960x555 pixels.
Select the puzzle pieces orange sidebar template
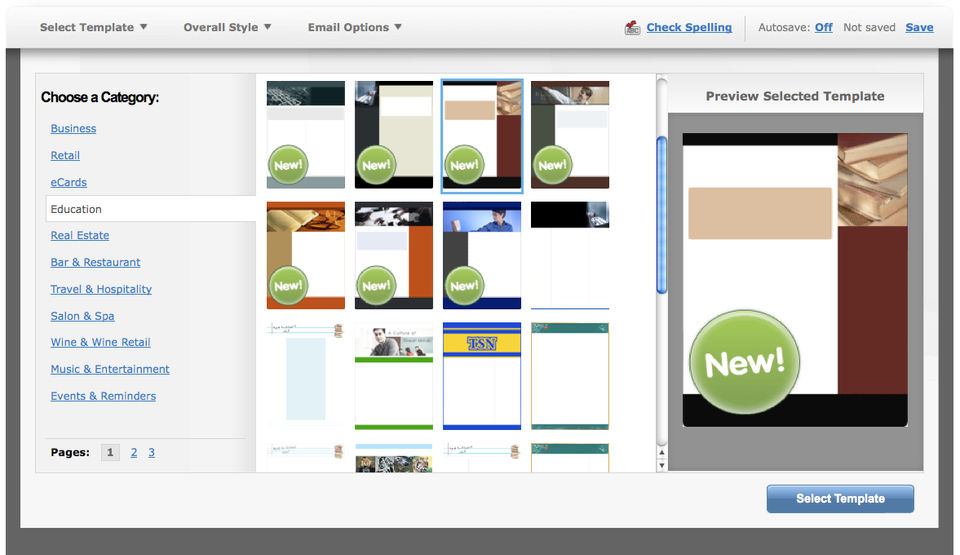pos(394,255)
